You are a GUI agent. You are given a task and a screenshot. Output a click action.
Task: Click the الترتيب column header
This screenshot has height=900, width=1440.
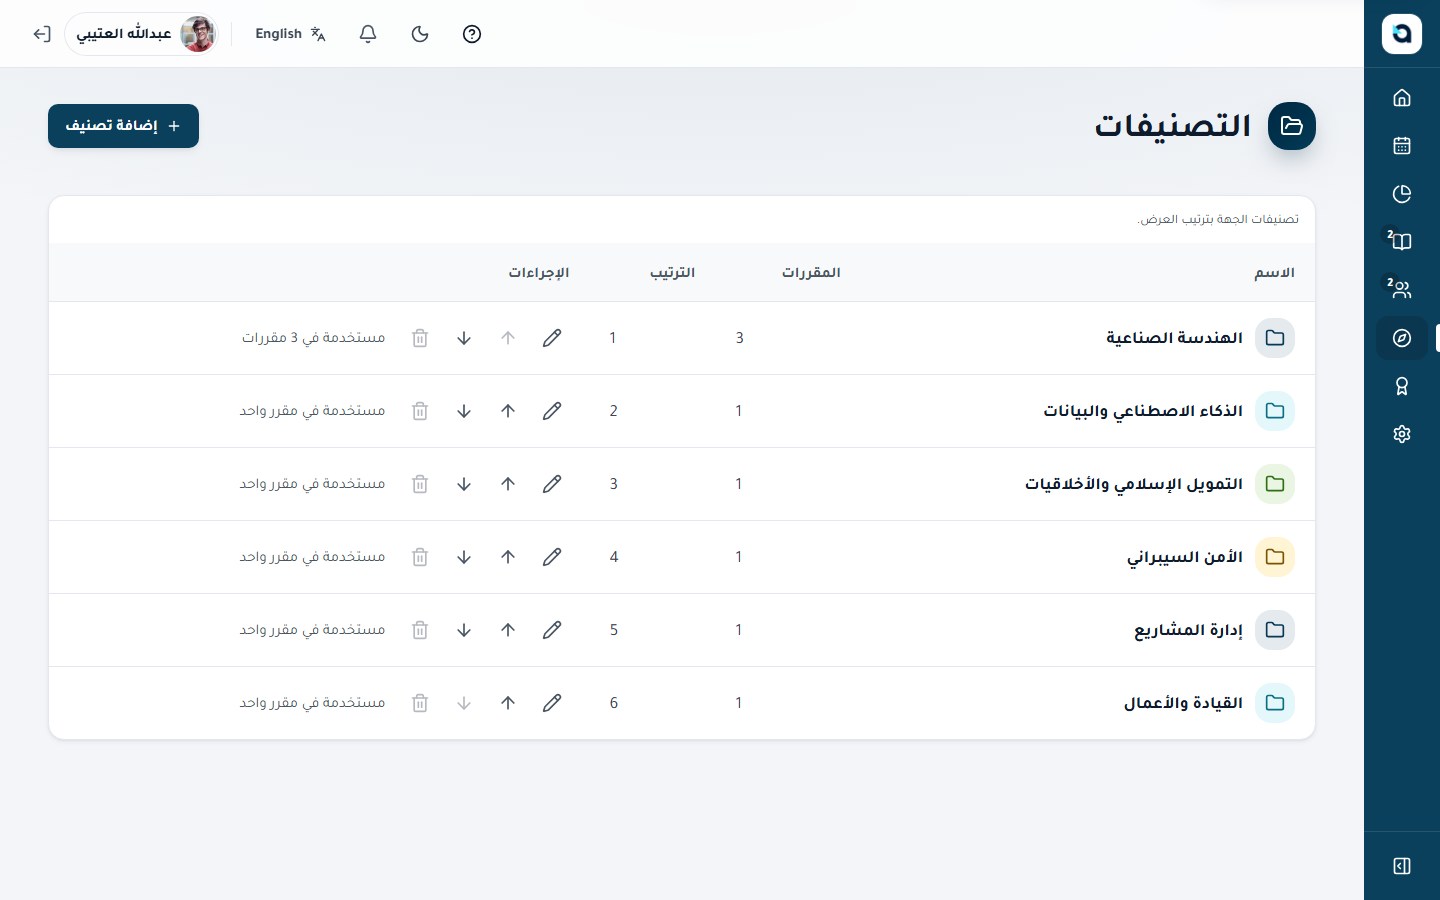(x=672, y=273)
